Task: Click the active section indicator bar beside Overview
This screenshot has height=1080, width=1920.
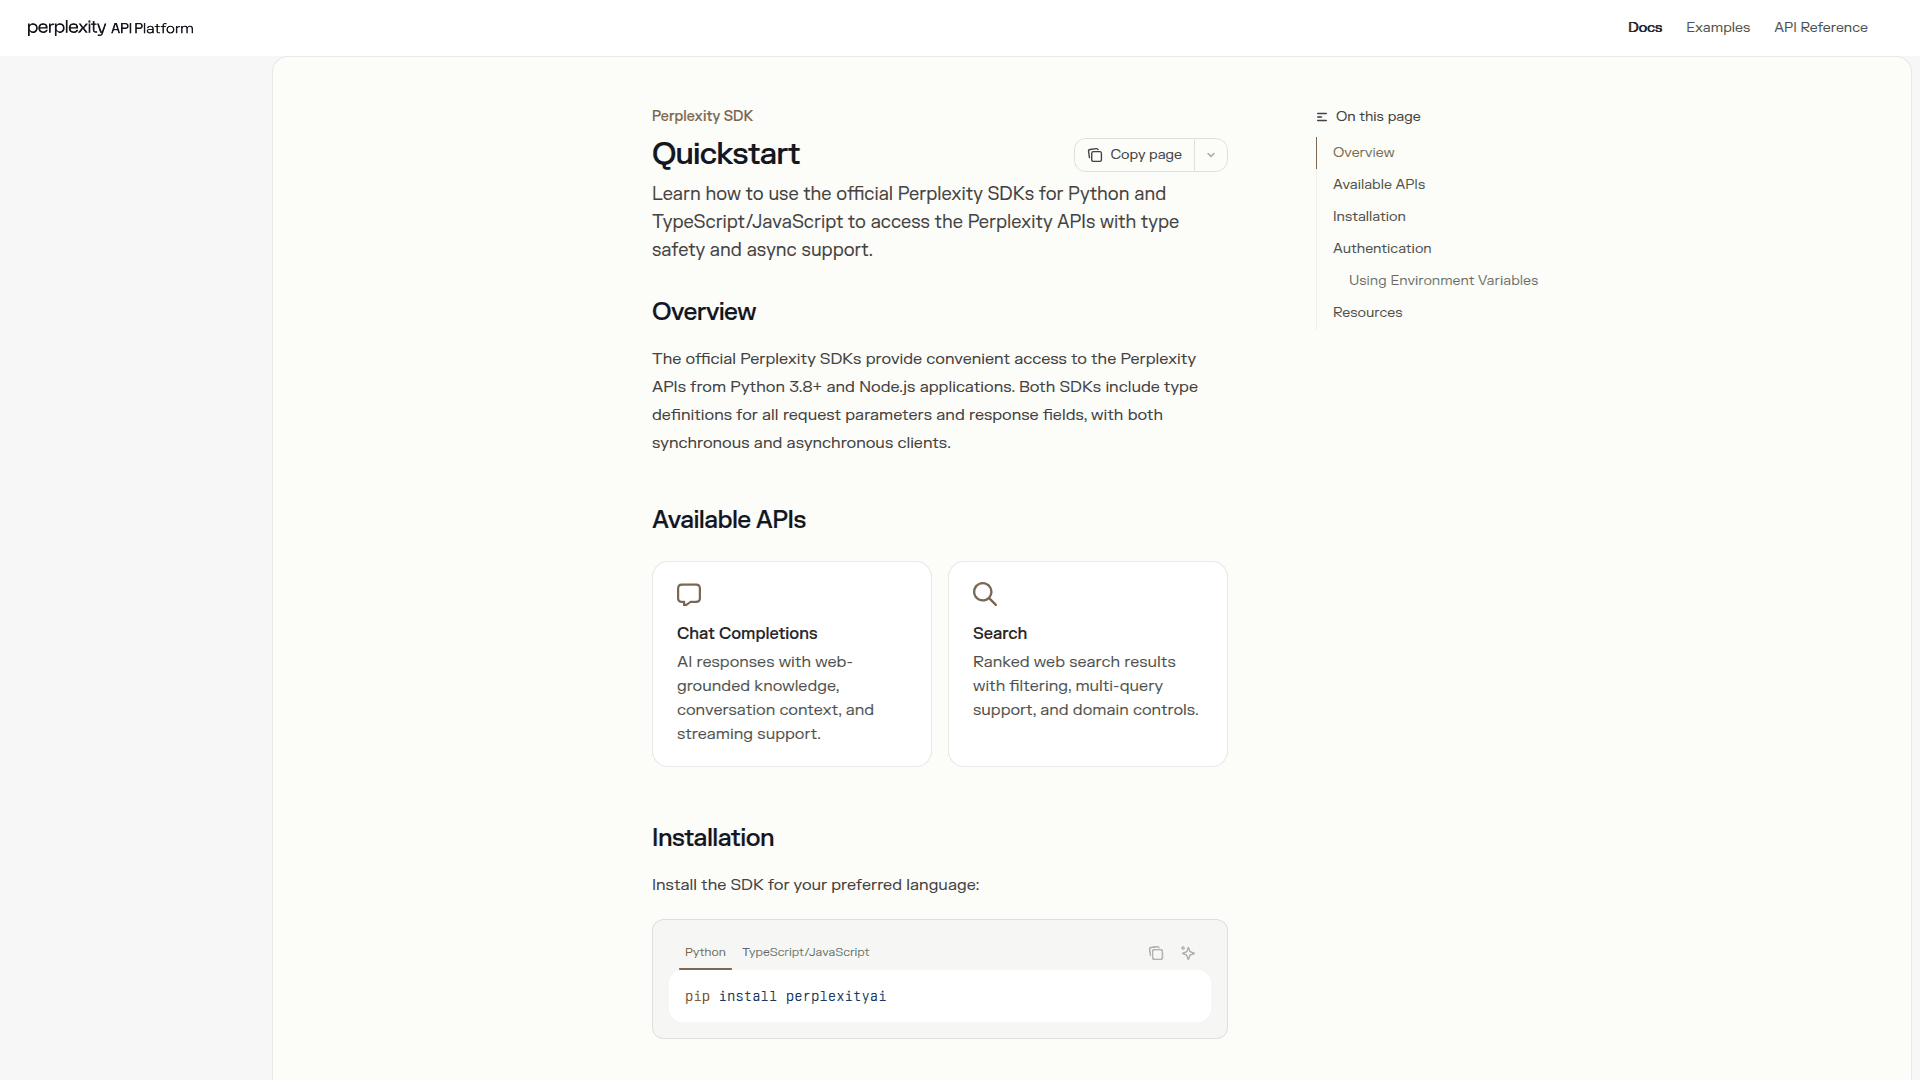Action: point(1317,152)
